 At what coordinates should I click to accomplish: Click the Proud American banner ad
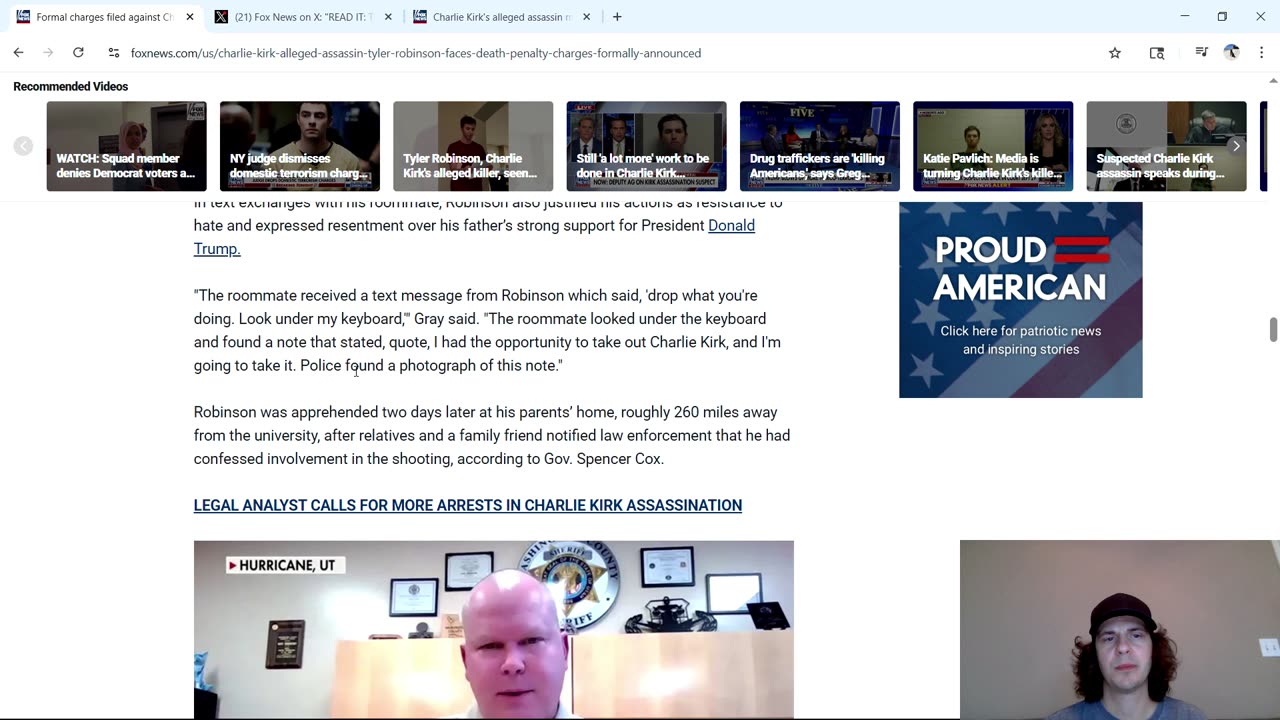point(1020,300)
